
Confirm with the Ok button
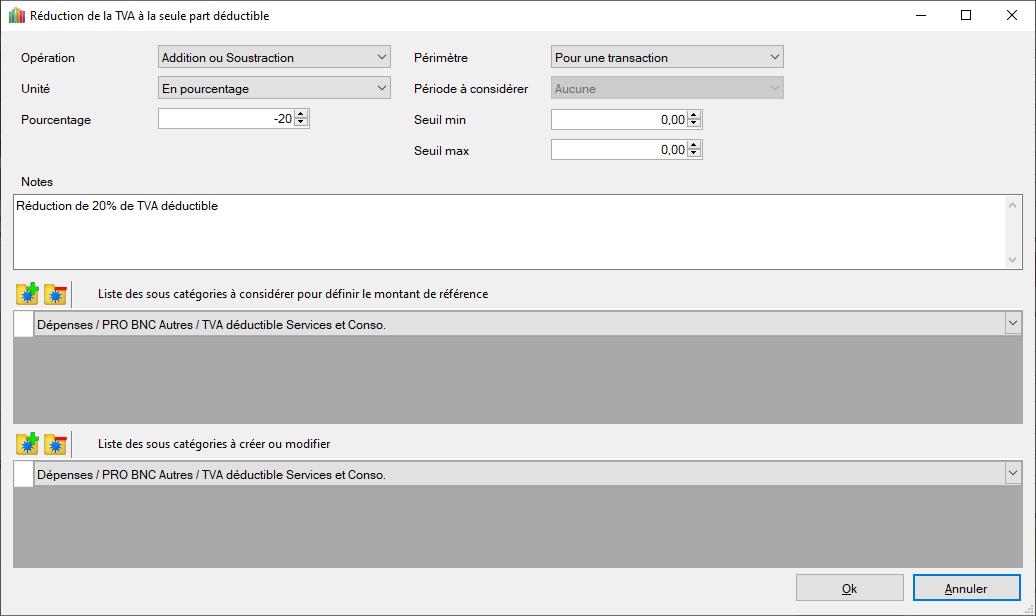(849, 588)
